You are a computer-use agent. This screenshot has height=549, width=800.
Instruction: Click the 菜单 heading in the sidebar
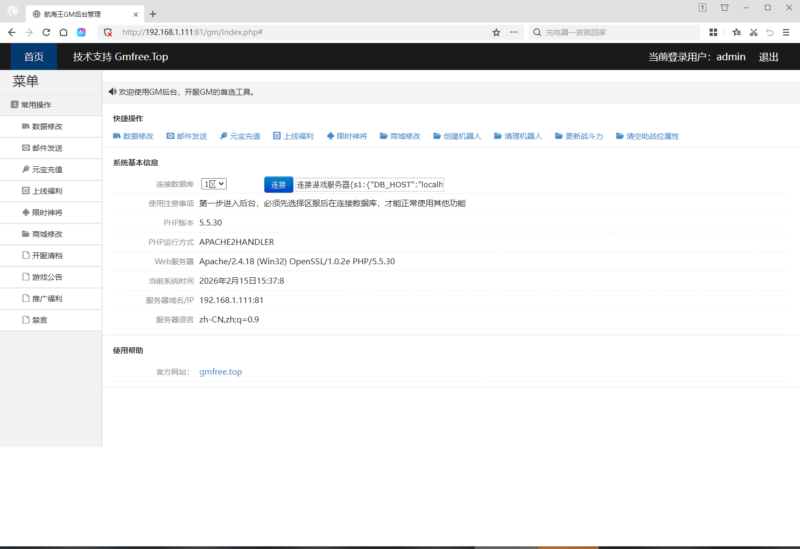coord(26,81)
